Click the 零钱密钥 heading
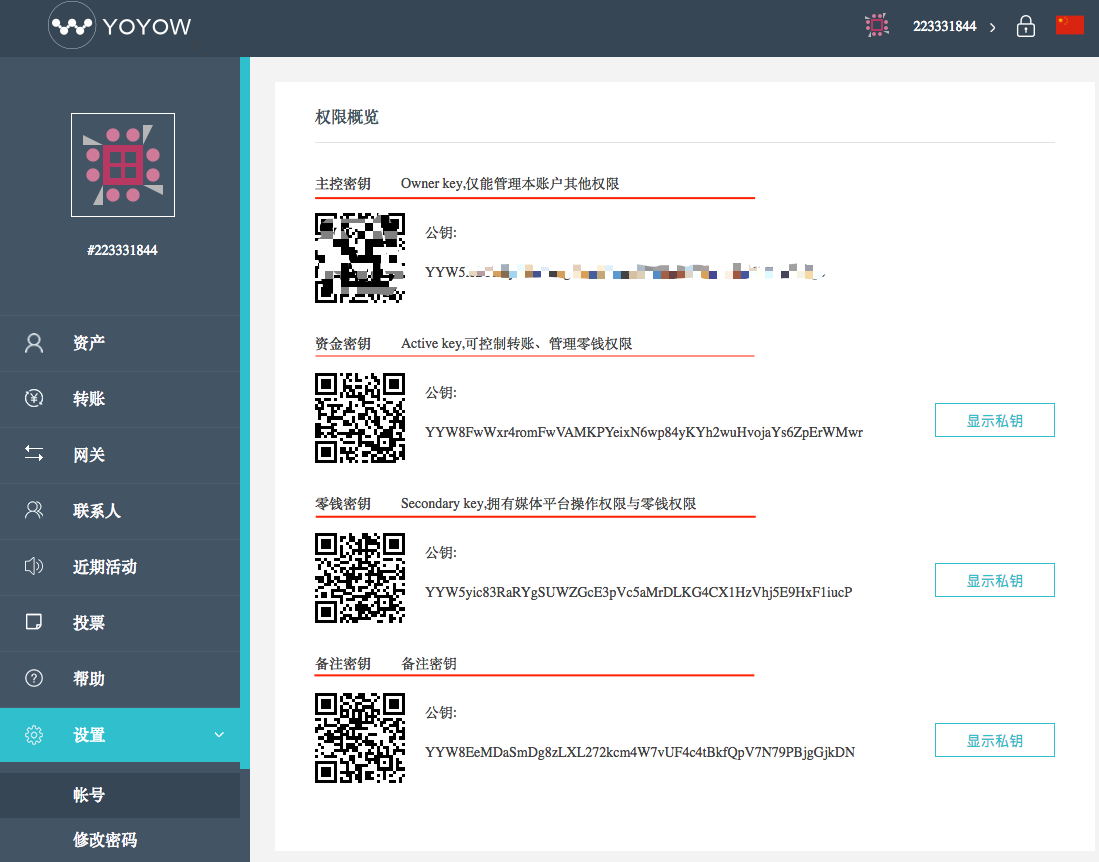The height and width of the screenshot is (862, 1099). coord(343,503)
